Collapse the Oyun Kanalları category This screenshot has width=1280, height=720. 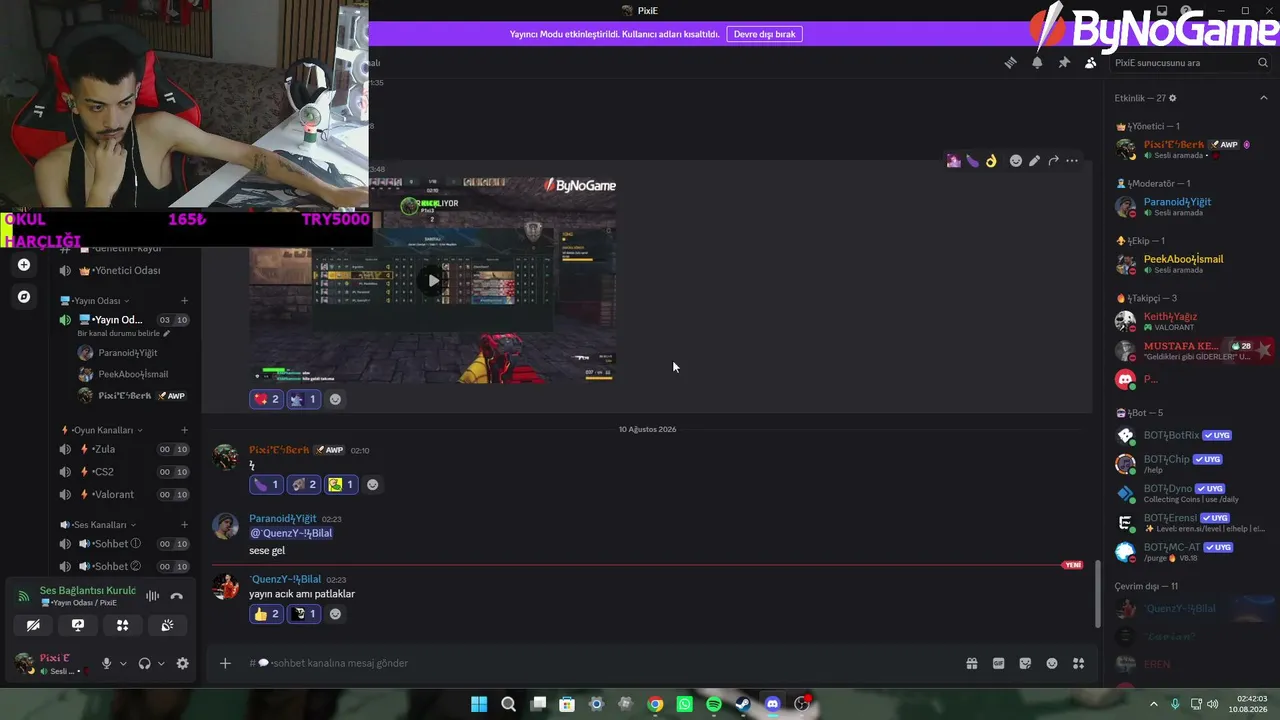pyautogui.click(x=102, y=430)
